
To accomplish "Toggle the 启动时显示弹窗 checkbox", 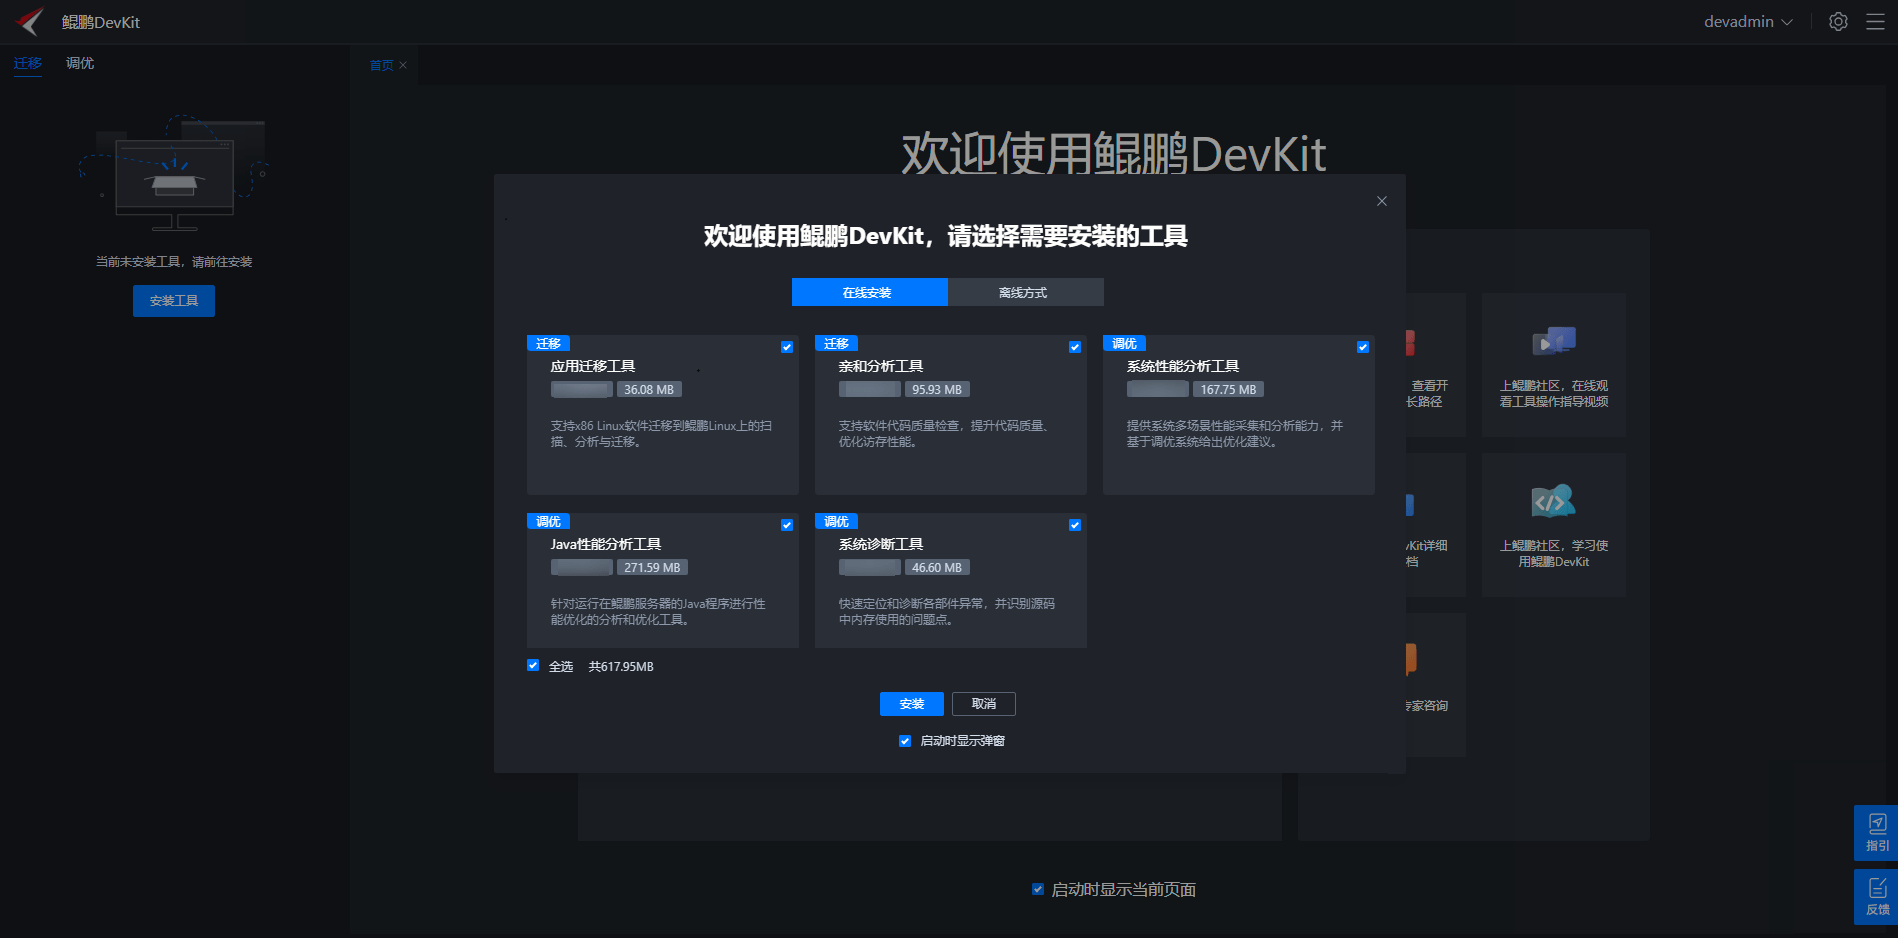I will click(905, 741).
